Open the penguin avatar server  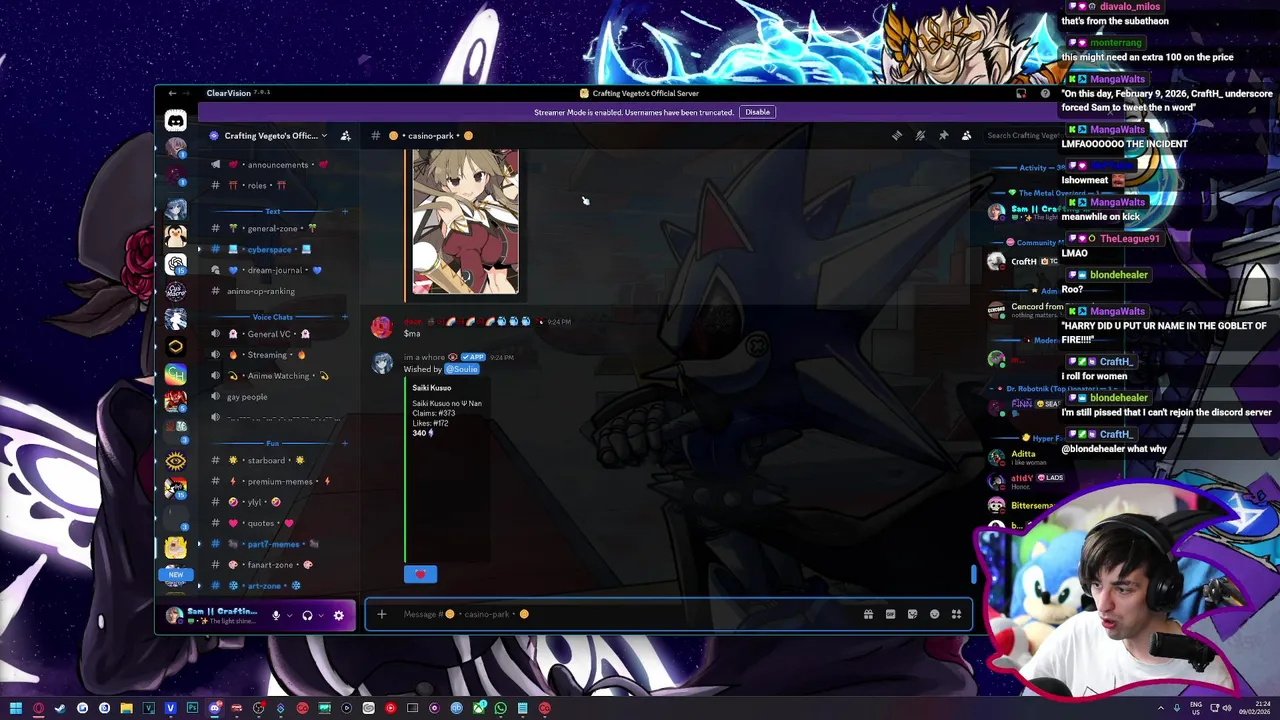coord(176,237)
